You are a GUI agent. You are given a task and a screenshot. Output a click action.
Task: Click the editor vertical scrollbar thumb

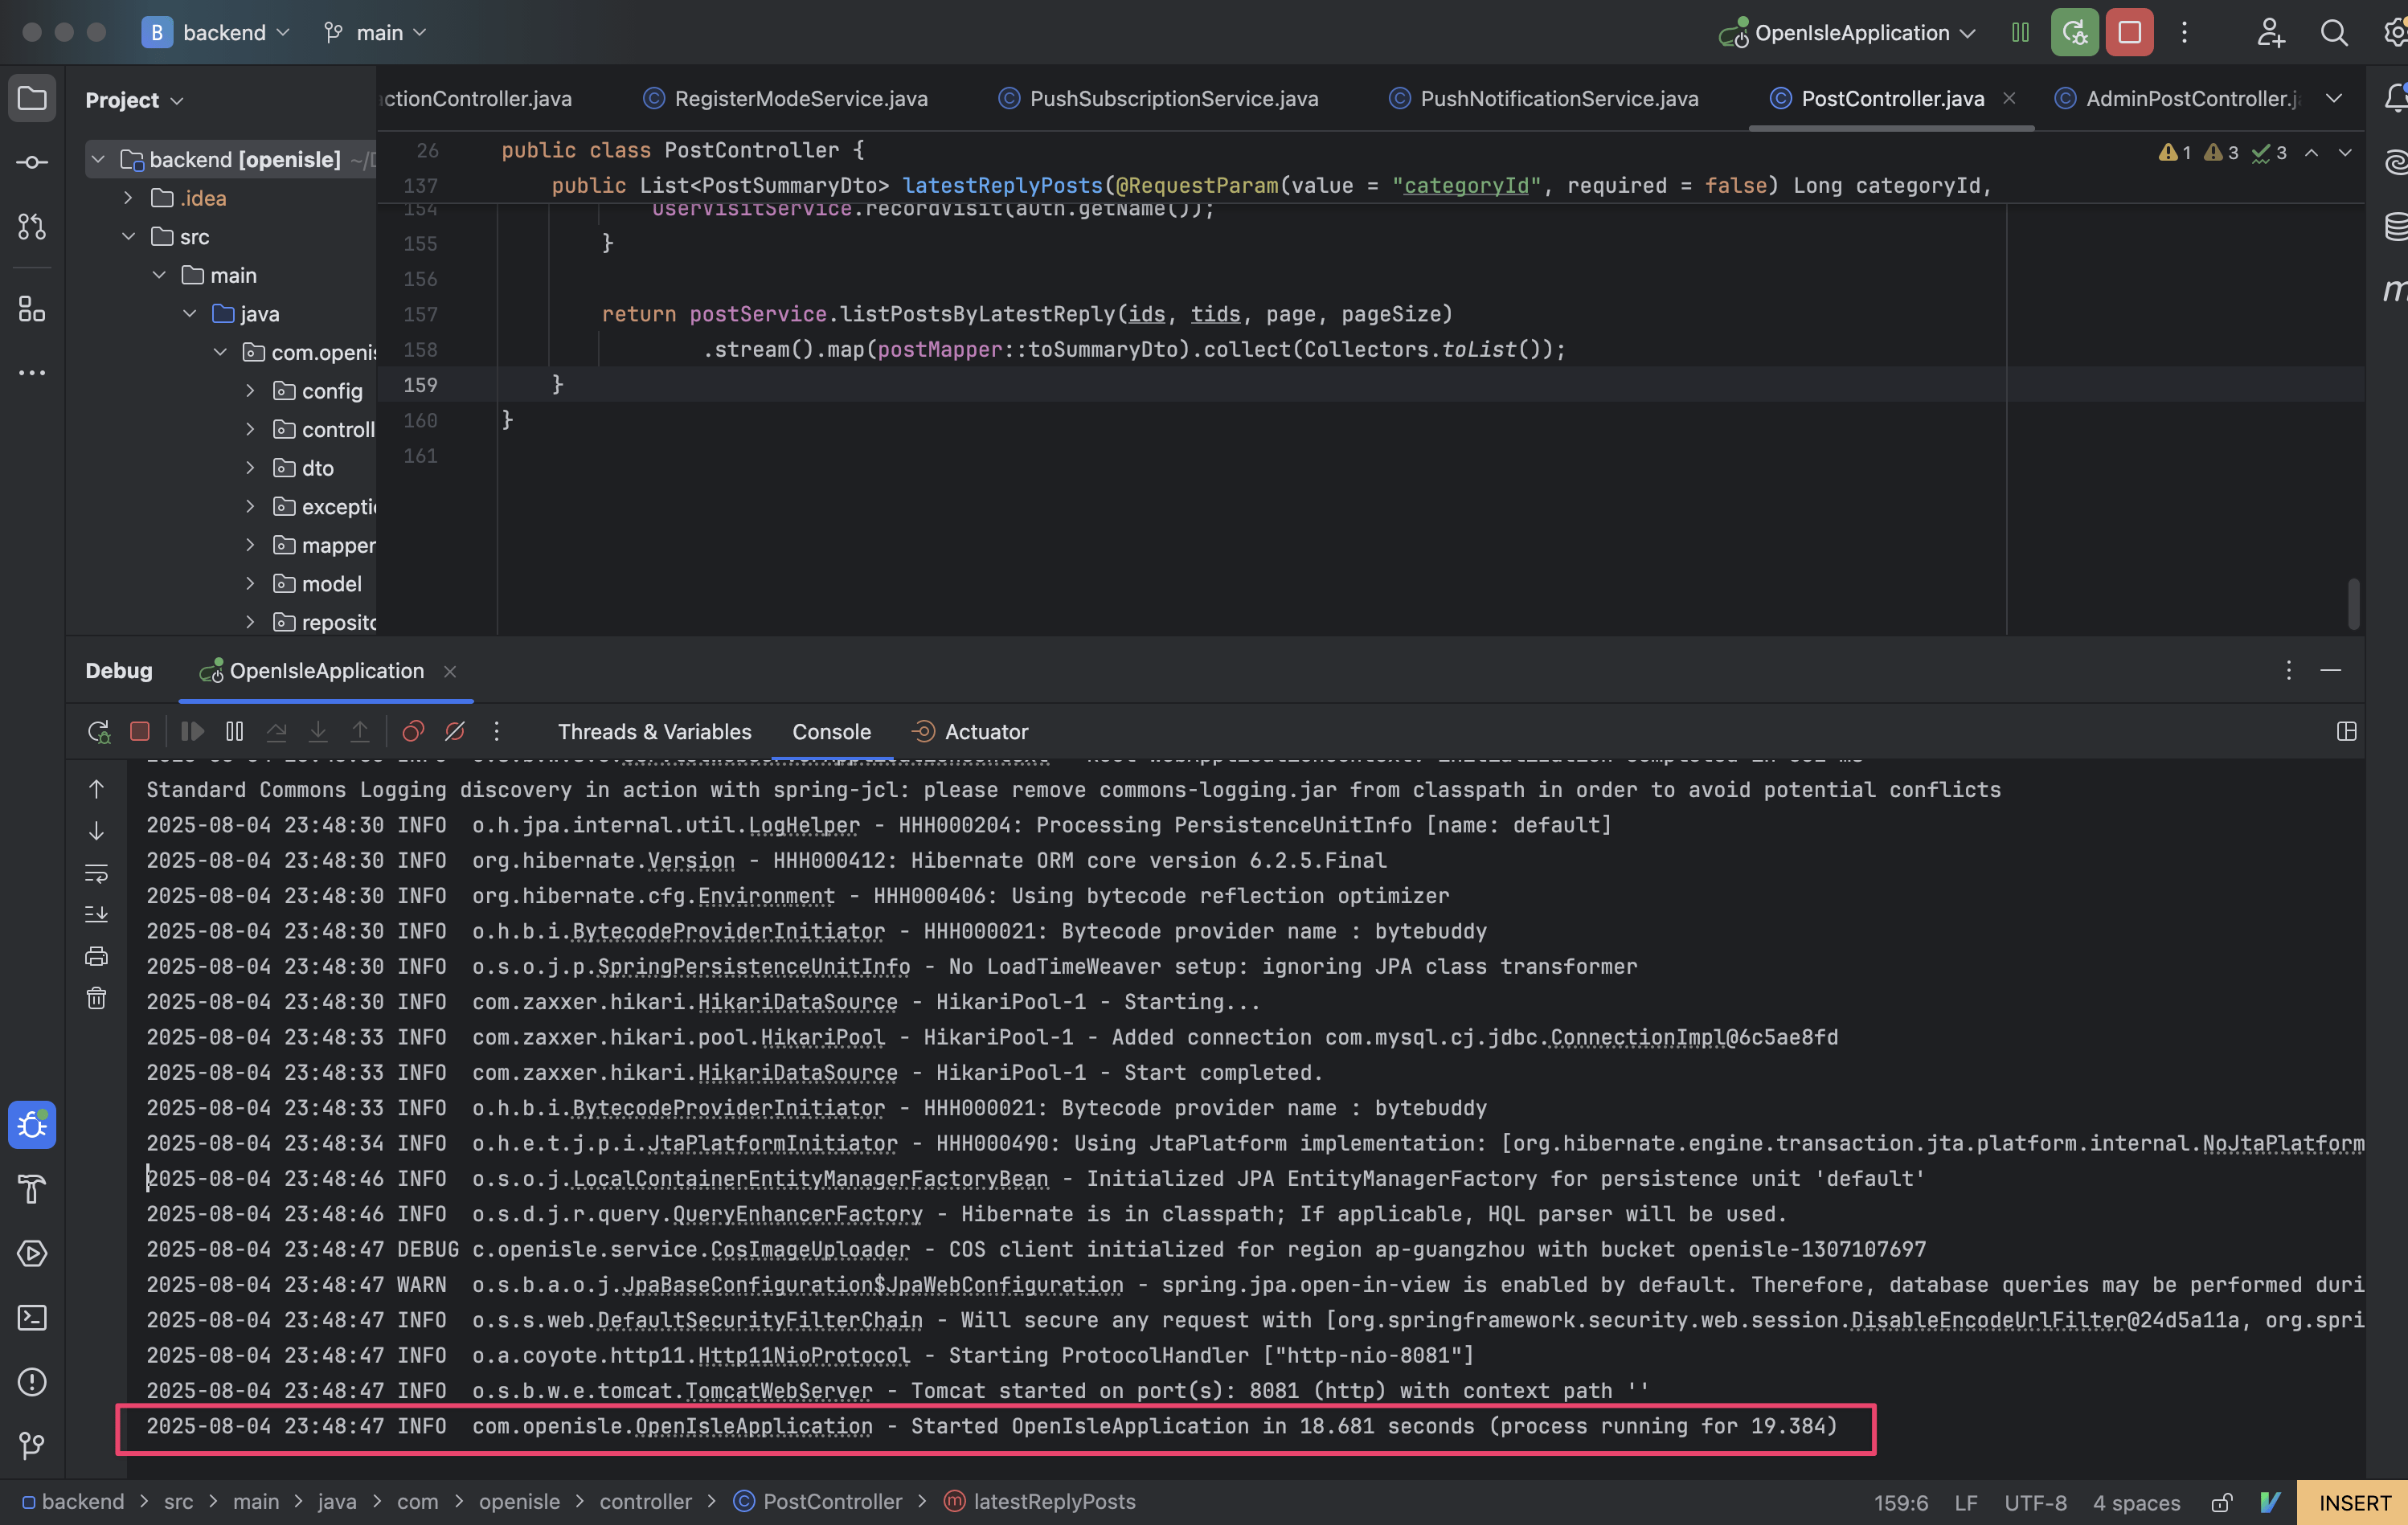[2354, 603]
